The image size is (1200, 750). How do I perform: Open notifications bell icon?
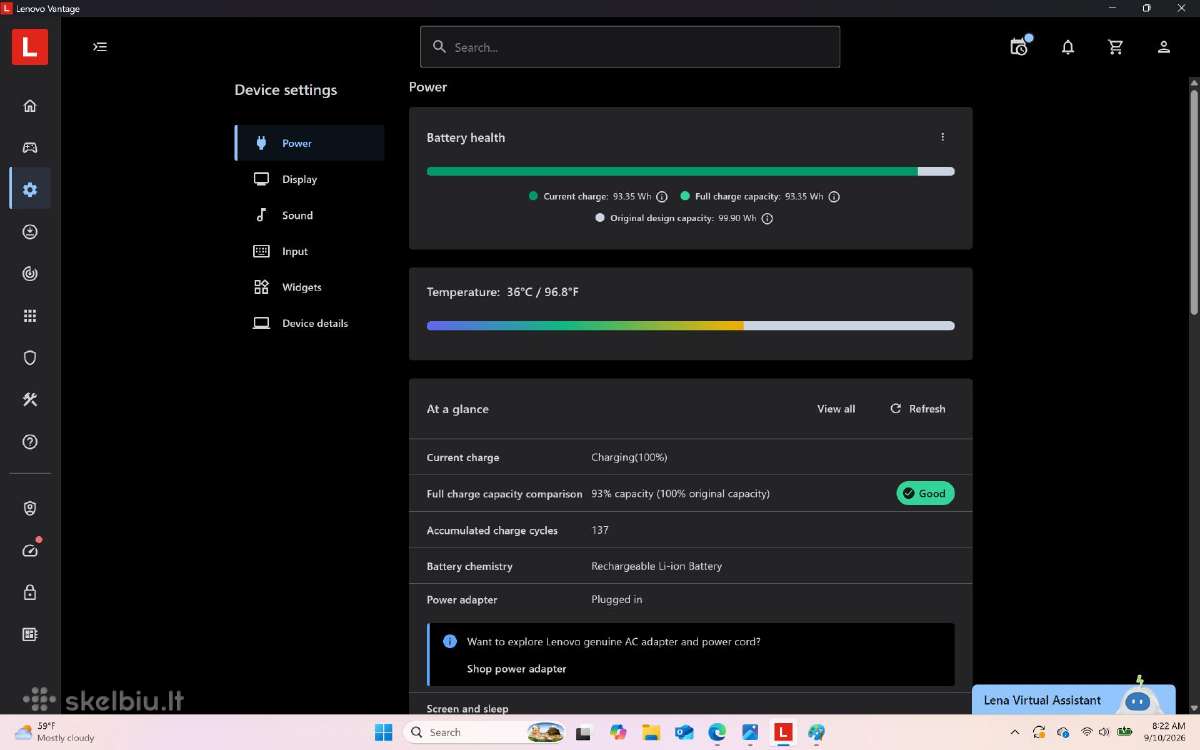click(x=1068, y=47)
